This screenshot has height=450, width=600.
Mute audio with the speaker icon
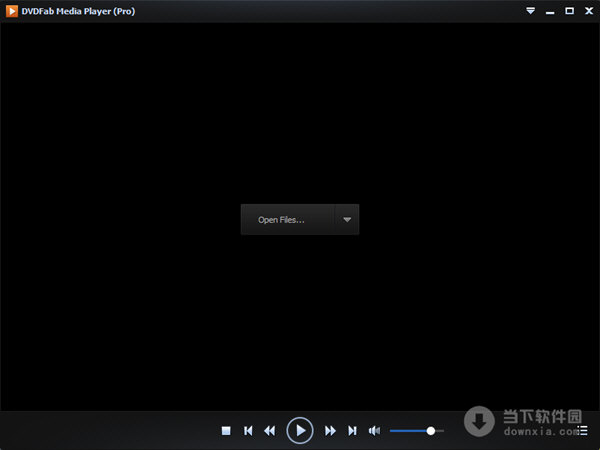(374, 431)
